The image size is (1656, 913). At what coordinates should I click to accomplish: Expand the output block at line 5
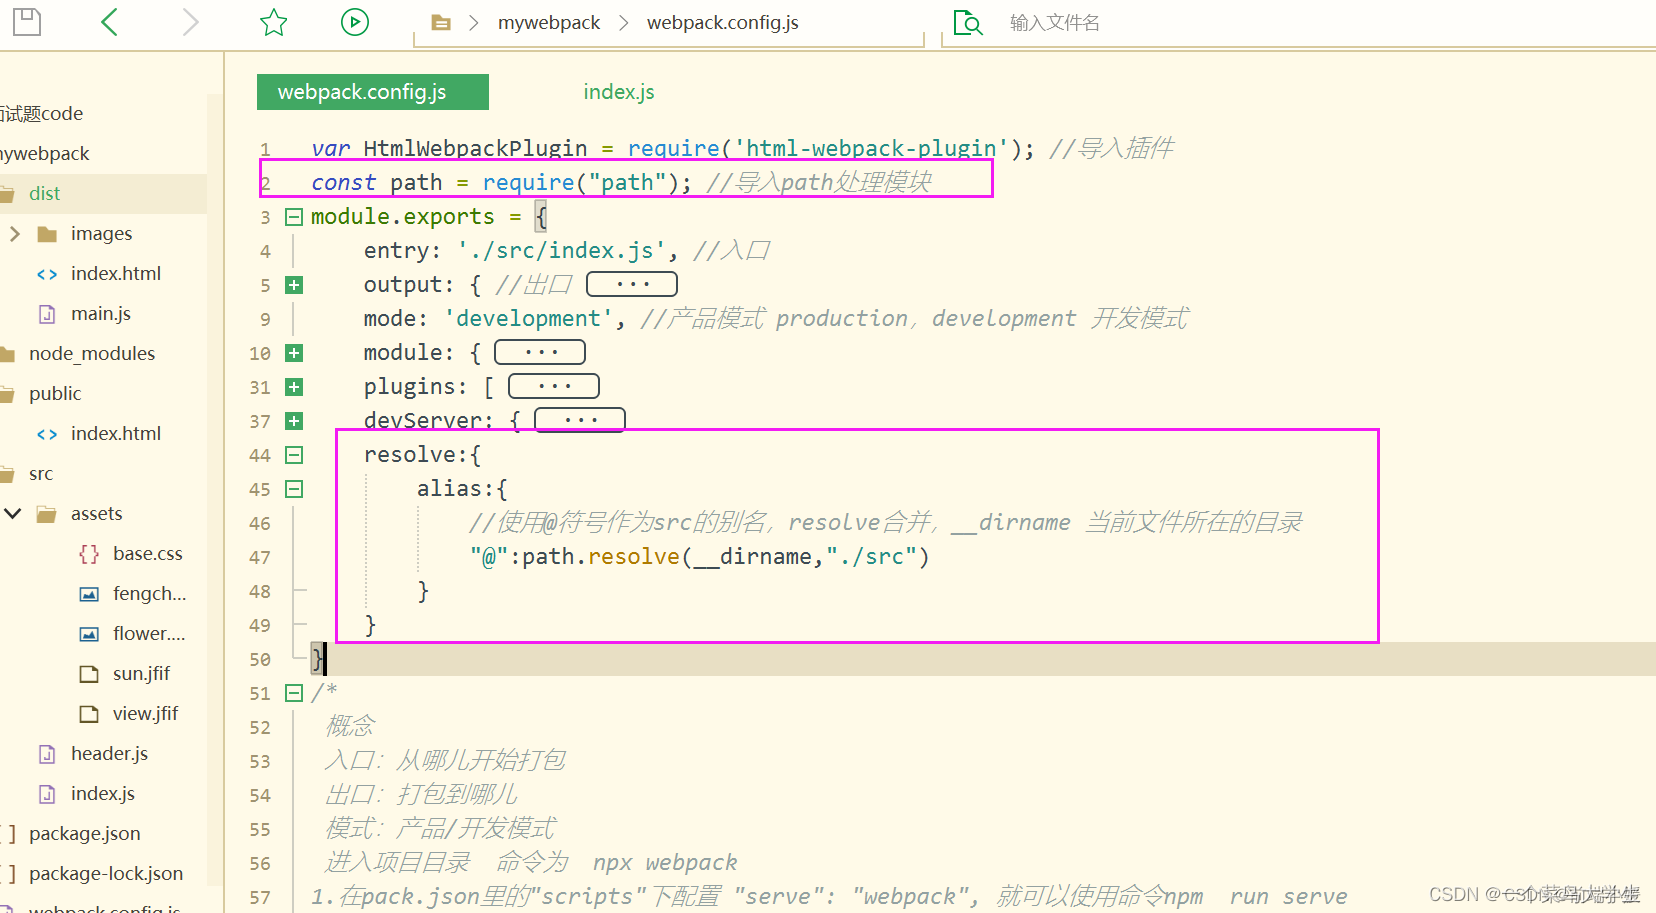click(294, 285)
